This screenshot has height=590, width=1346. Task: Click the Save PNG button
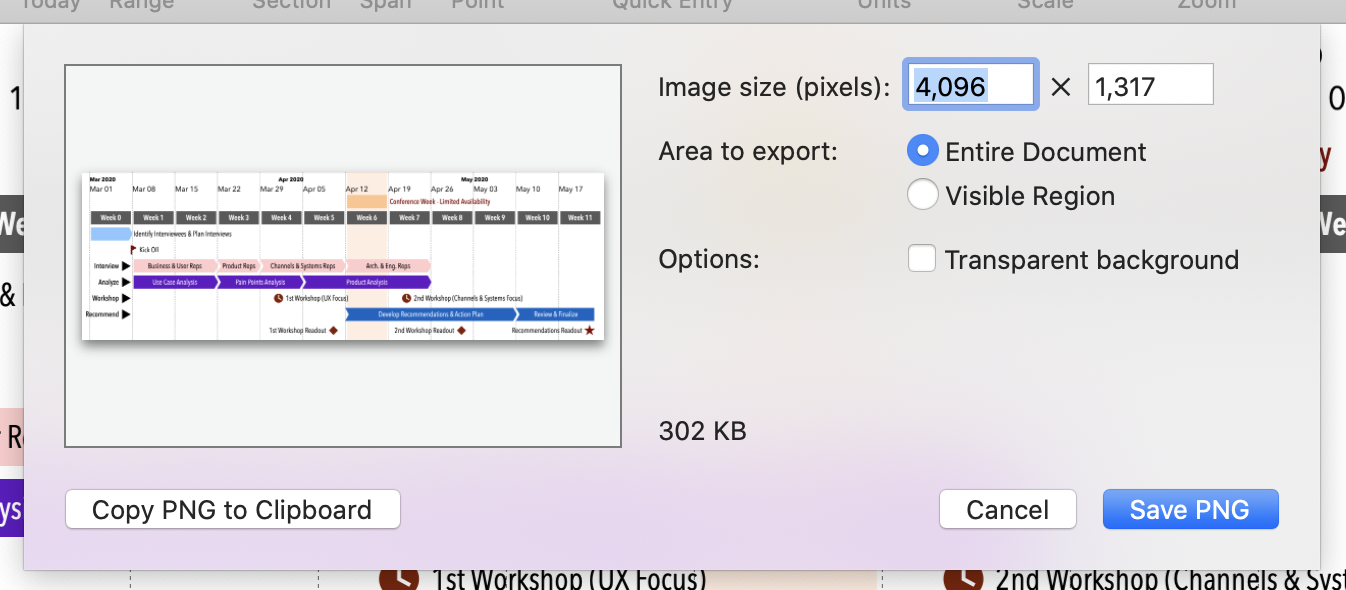click(x=1190, y=510)
